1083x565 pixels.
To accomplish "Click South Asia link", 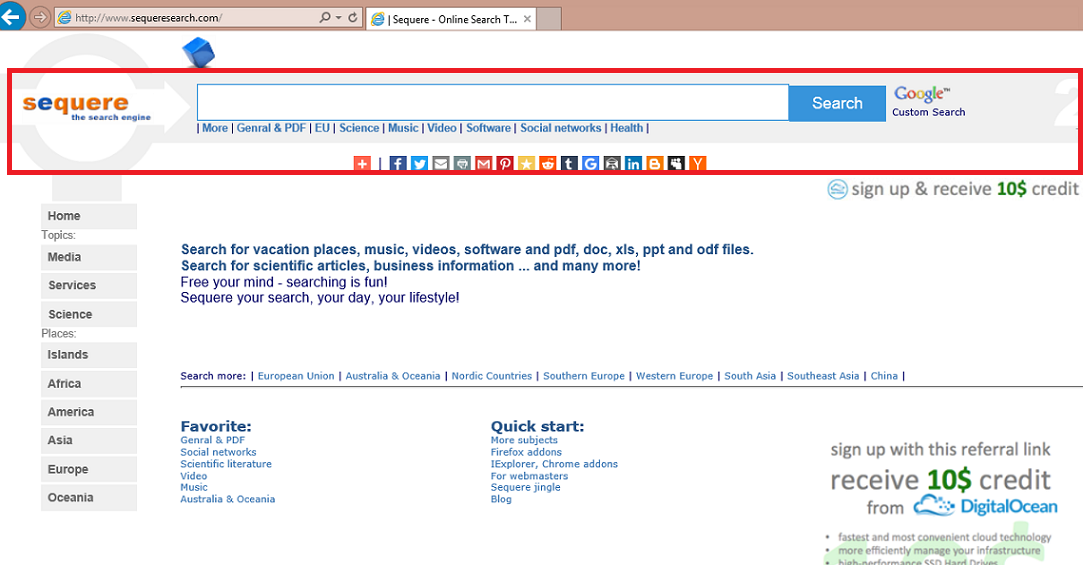I will tap(750, 376).
